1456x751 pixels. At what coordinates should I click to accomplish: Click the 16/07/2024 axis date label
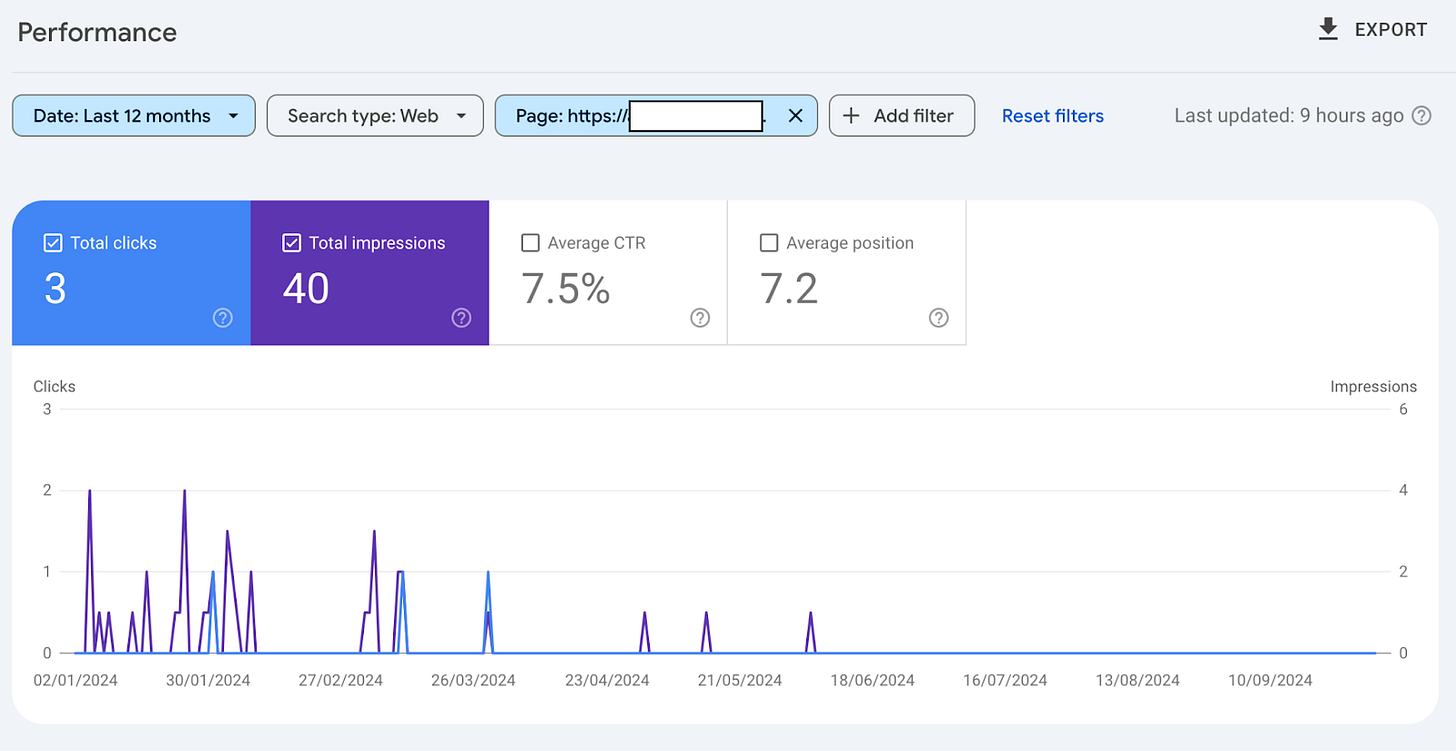1005,680
